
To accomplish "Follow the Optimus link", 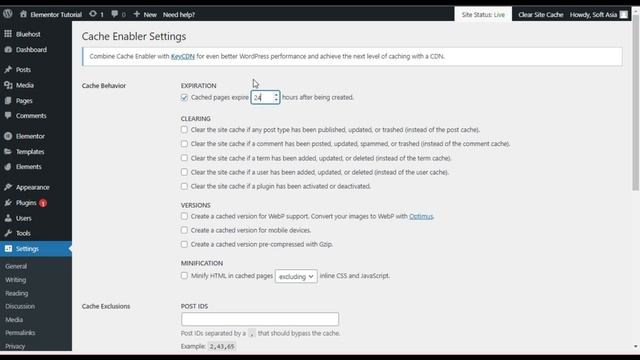I will tap(421, 216).
